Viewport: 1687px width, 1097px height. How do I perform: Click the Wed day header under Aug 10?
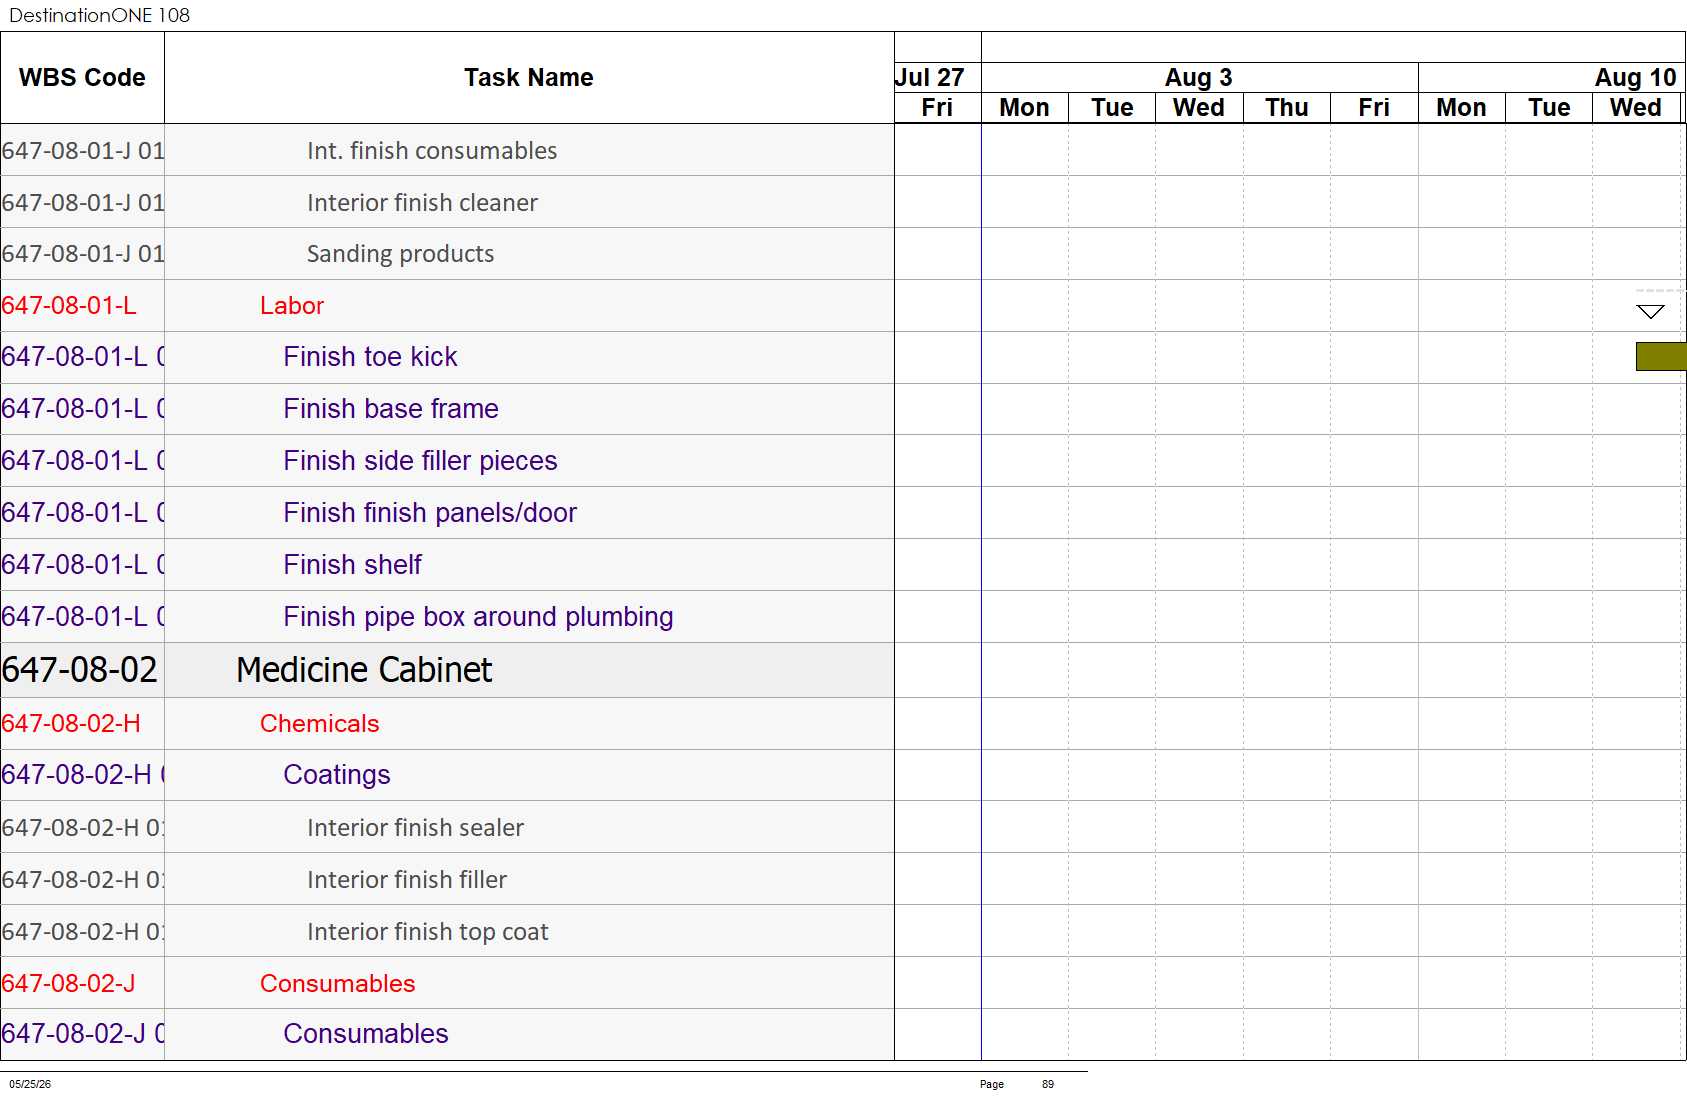click(x=1636, y=107)
